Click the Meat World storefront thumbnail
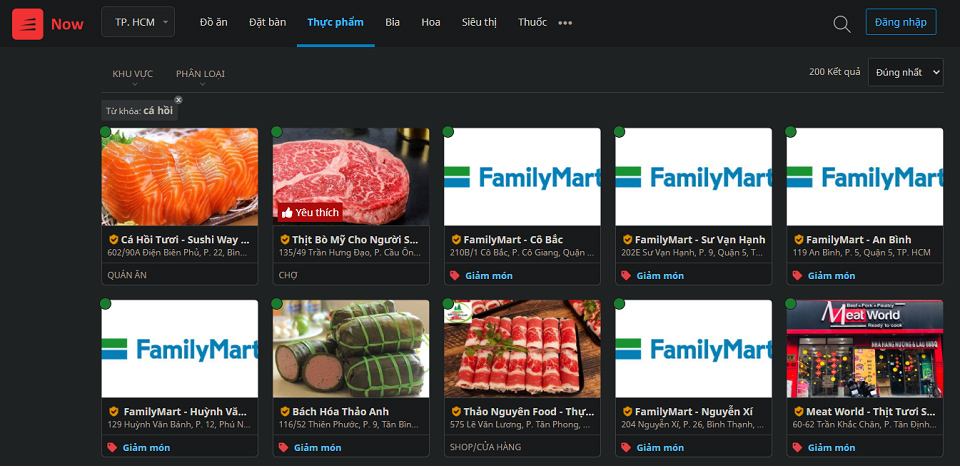 [865, 348]
